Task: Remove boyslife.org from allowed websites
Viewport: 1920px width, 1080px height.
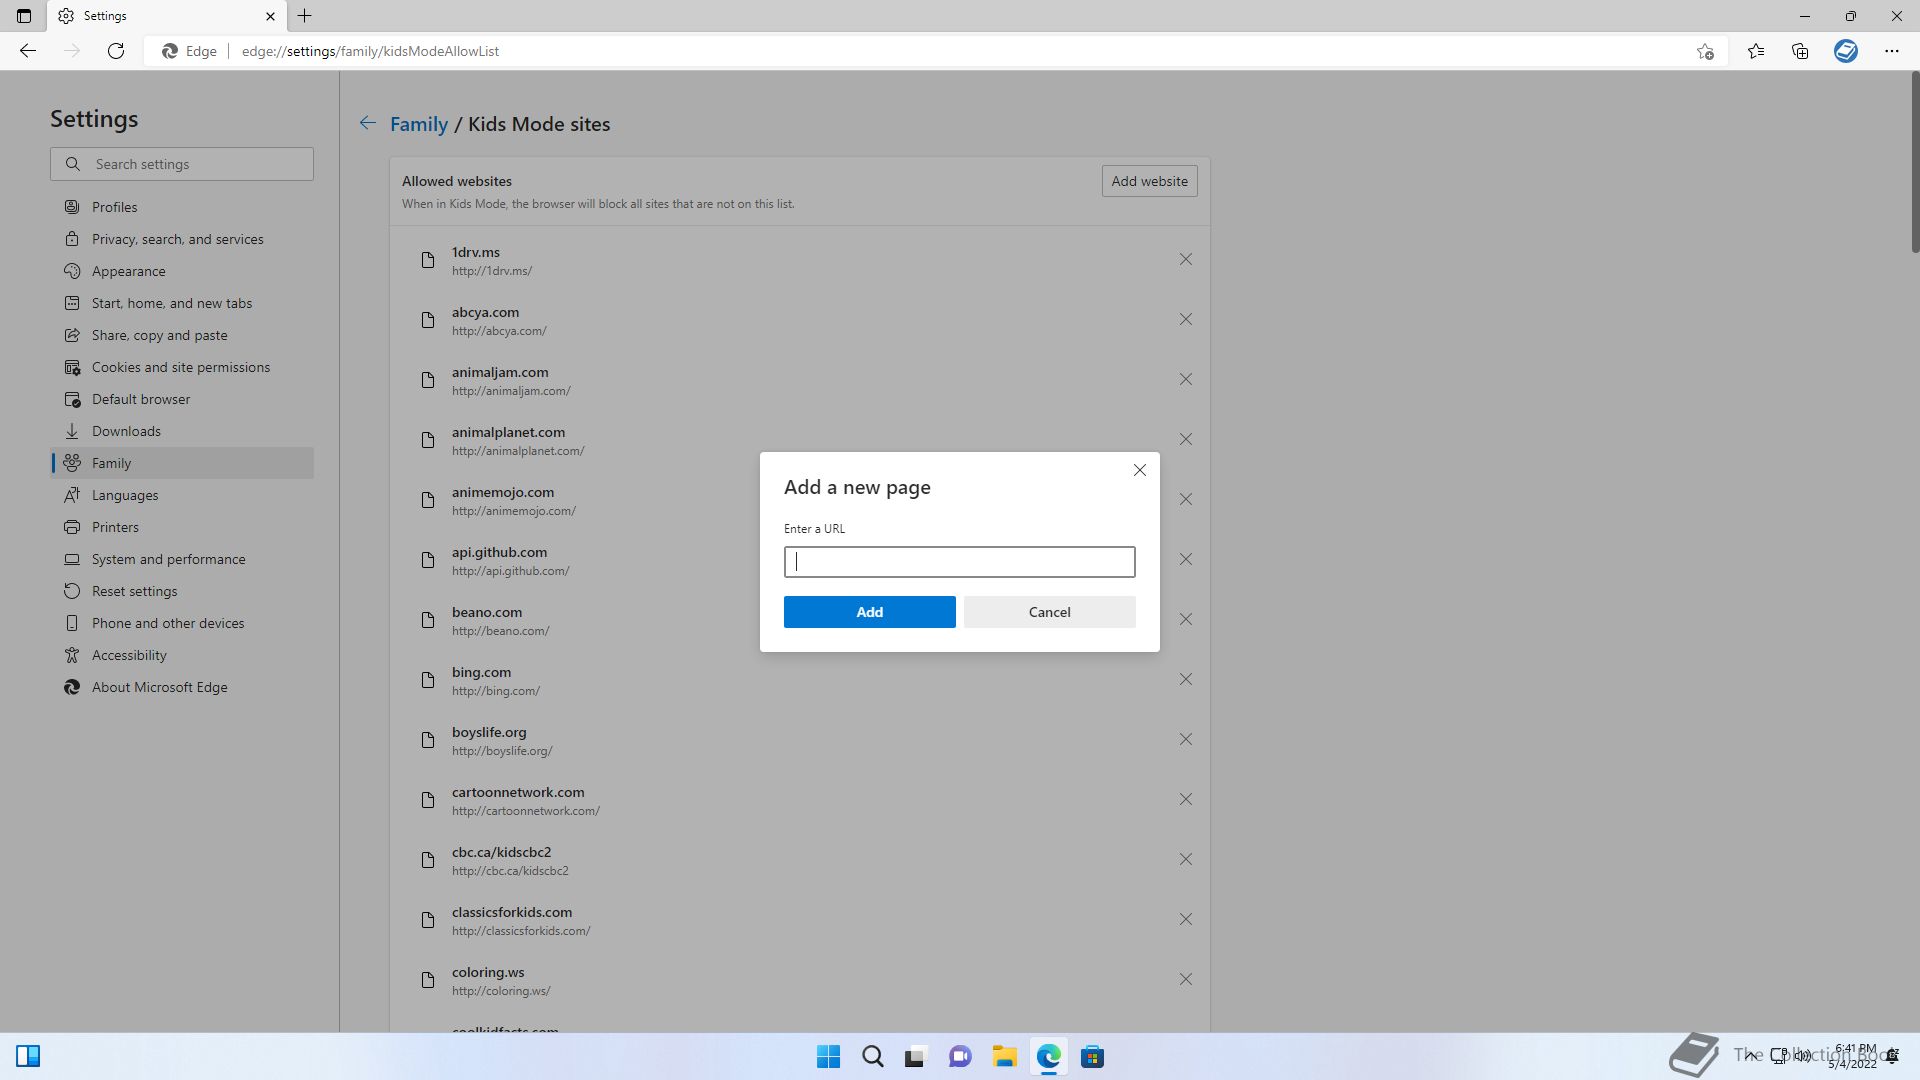Action: click(1185, 739)
